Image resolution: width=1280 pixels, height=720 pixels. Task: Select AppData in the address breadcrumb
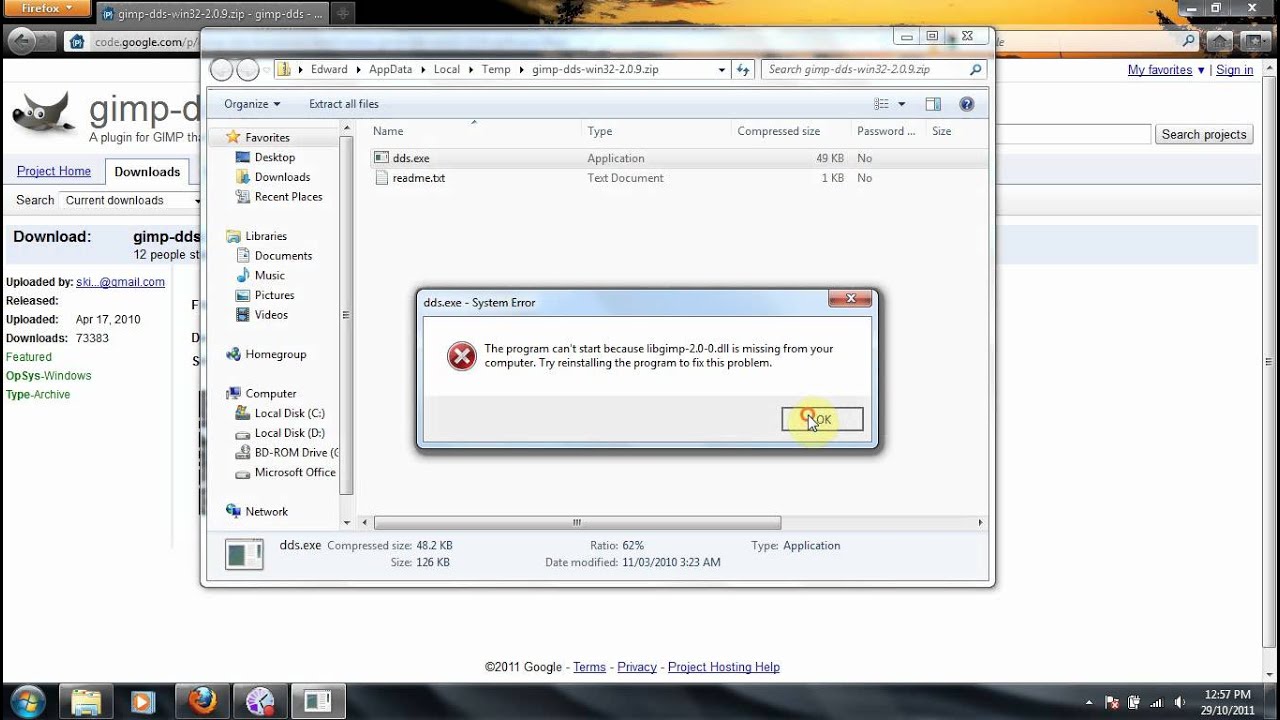(x=390, y=69)
